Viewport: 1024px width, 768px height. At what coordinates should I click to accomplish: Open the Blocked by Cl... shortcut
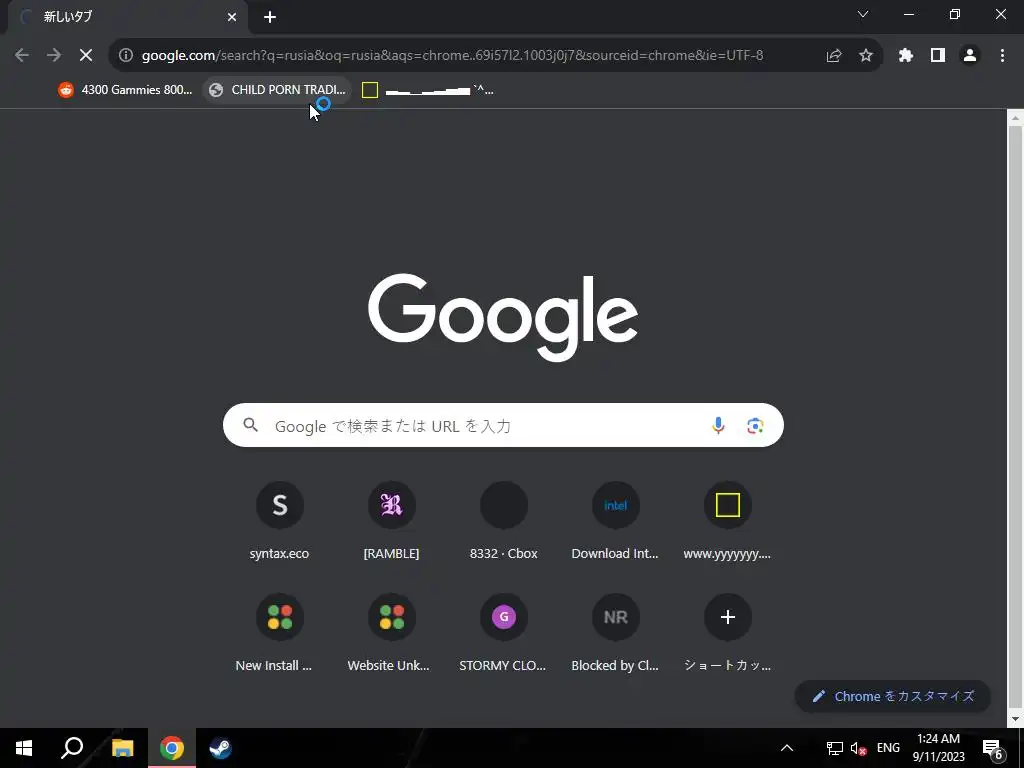(x=615, y=633)
